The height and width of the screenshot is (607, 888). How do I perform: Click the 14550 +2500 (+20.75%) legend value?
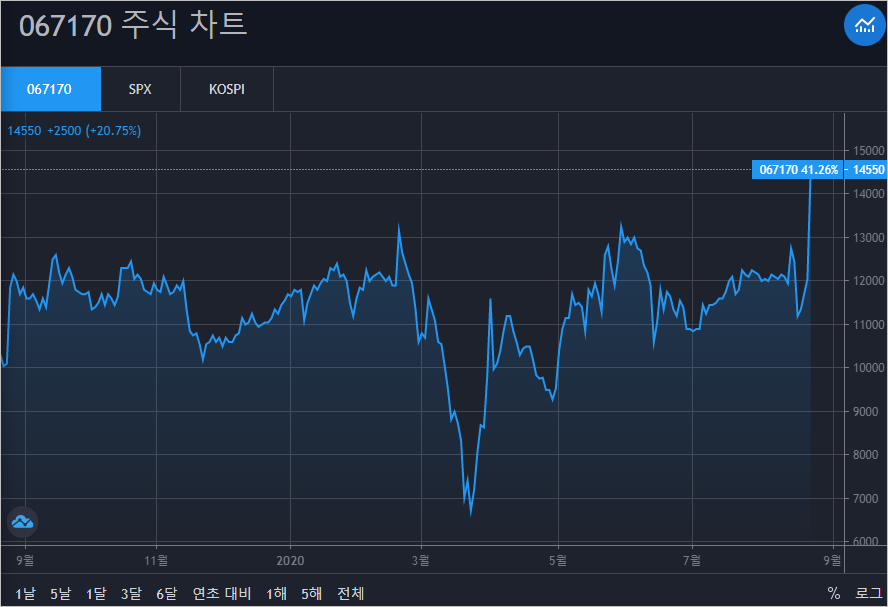coord(74,131)
